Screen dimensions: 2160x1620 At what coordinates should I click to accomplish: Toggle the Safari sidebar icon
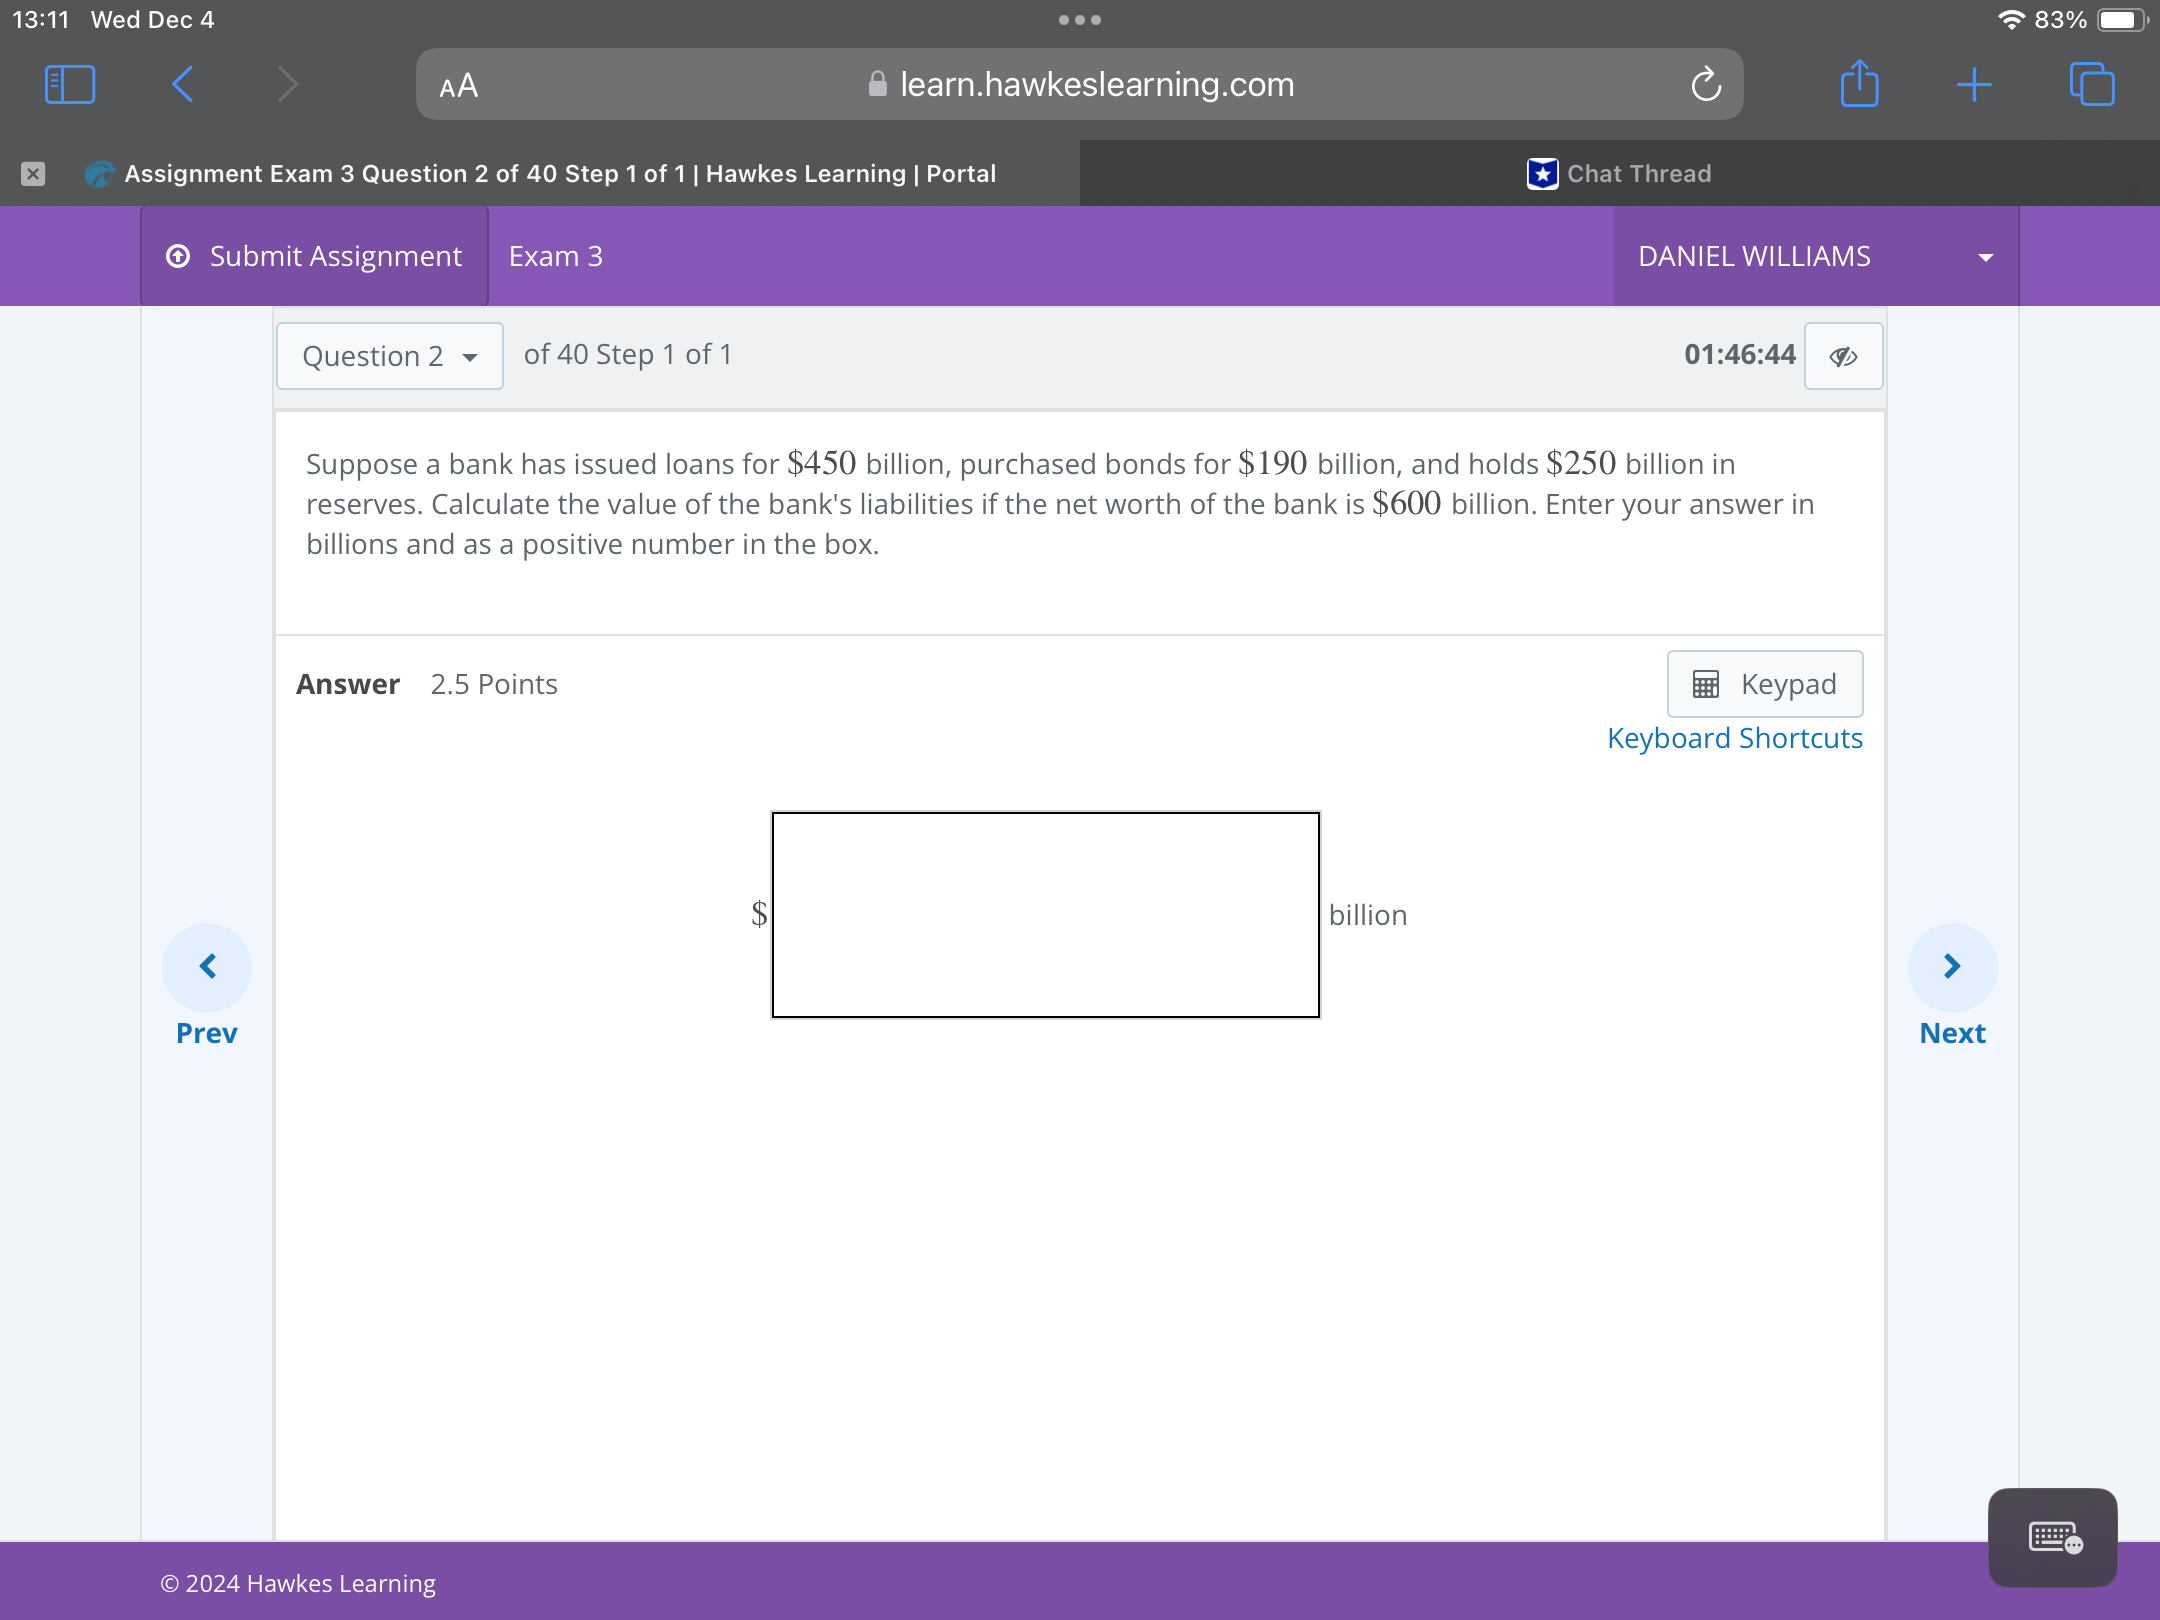(70, 85)
